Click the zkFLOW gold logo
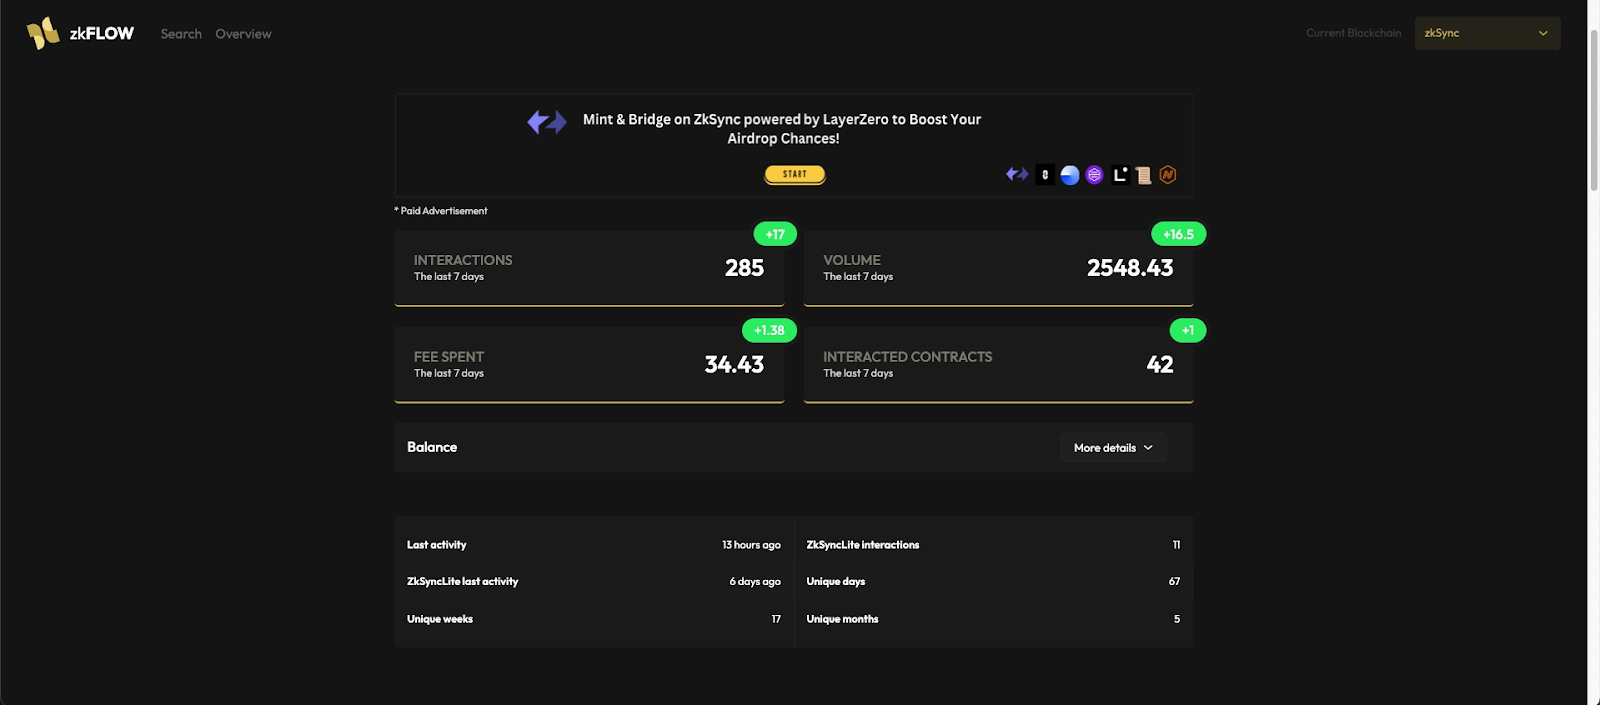Image resolution: width=1600 pixels, height=705 pixels. point(43,33)
